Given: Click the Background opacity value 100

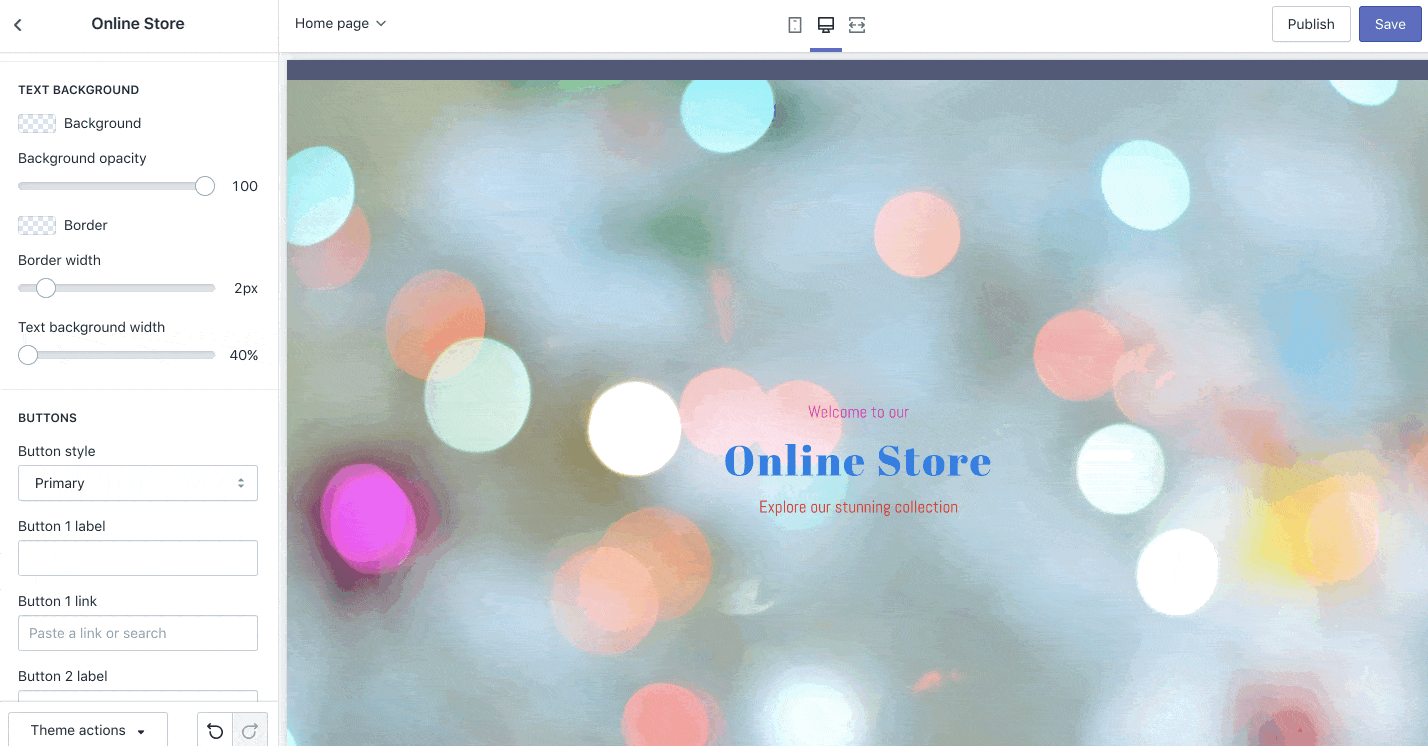Looking at the screenshot, I should (x=245, y=186).
